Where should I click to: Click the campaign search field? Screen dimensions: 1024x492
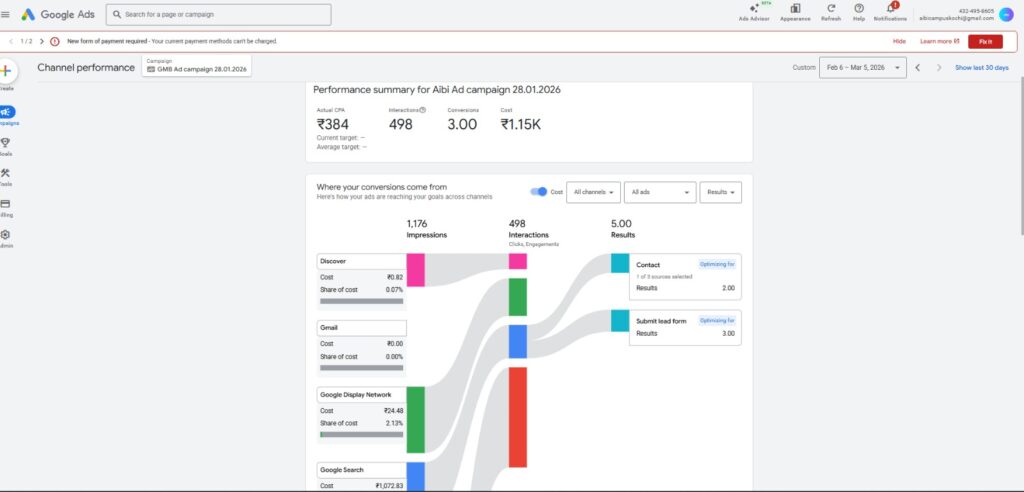218,15
